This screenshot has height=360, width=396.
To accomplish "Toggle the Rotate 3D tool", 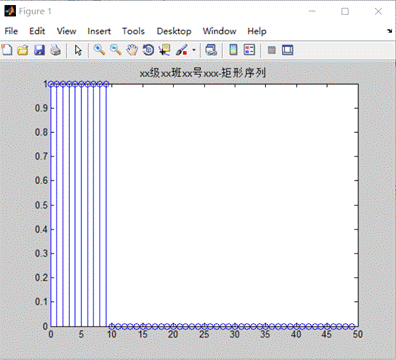I will click(x=148, y=50).
